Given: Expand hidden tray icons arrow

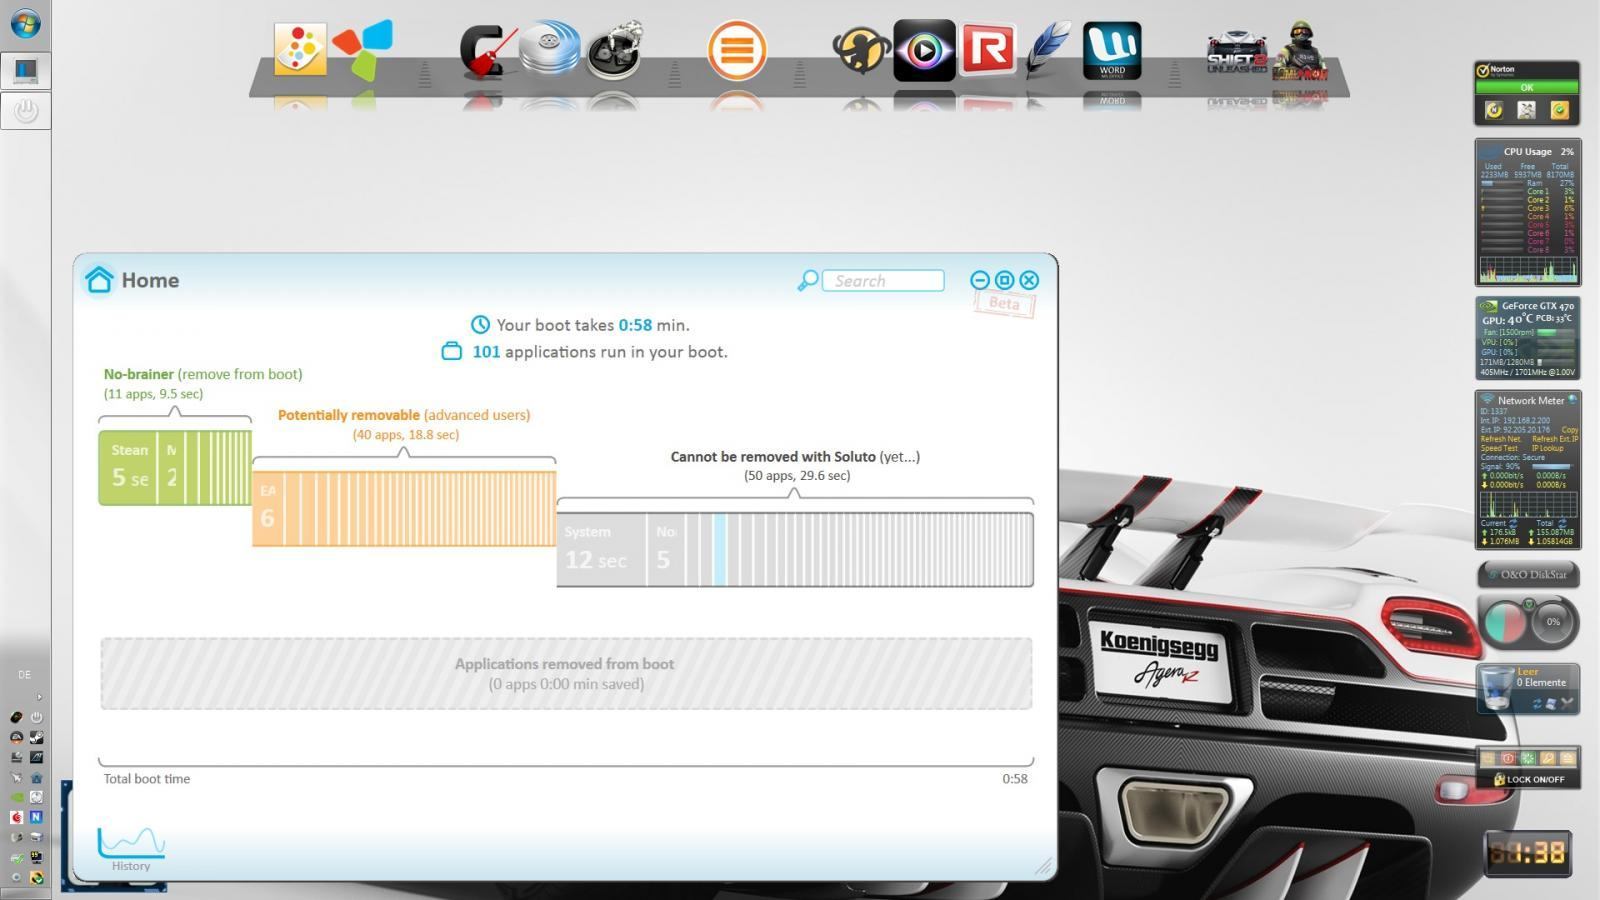Looking at the screenshot, I should pyautogui.click(x=39, y=697).
